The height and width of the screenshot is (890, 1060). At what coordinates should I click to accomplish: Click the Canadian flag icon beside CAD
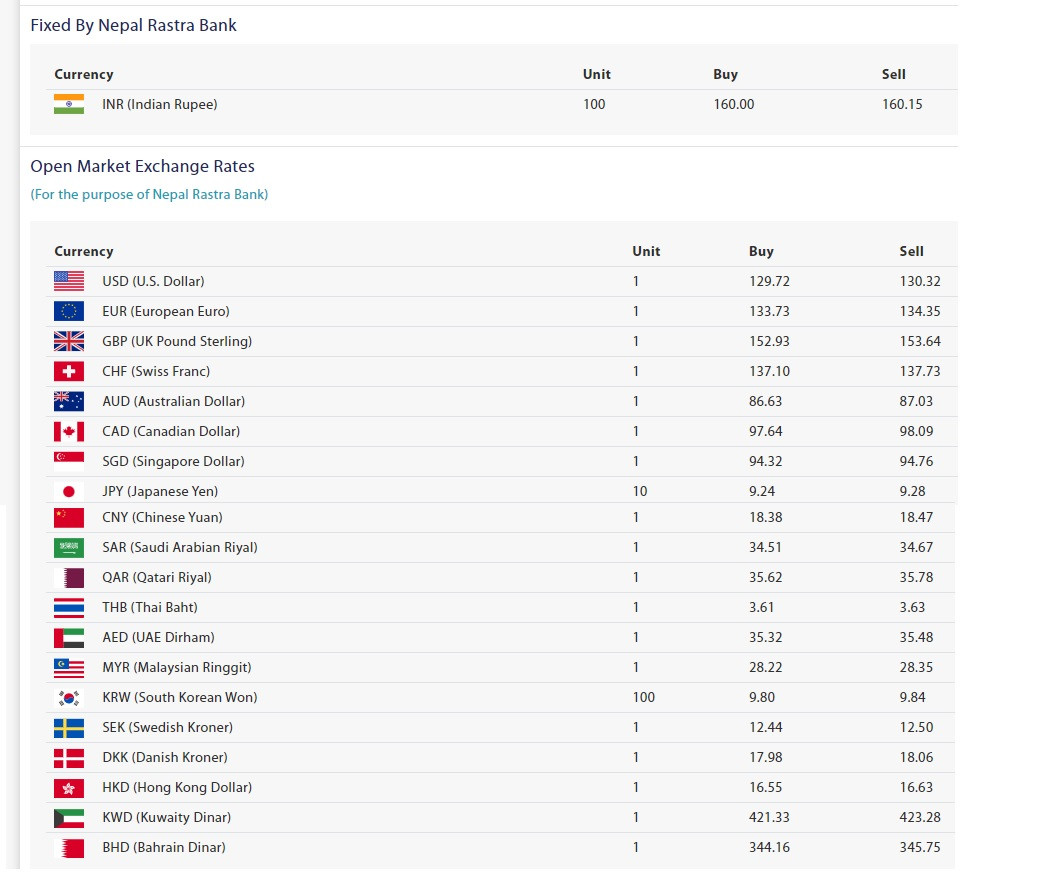(x=69, y=431)
